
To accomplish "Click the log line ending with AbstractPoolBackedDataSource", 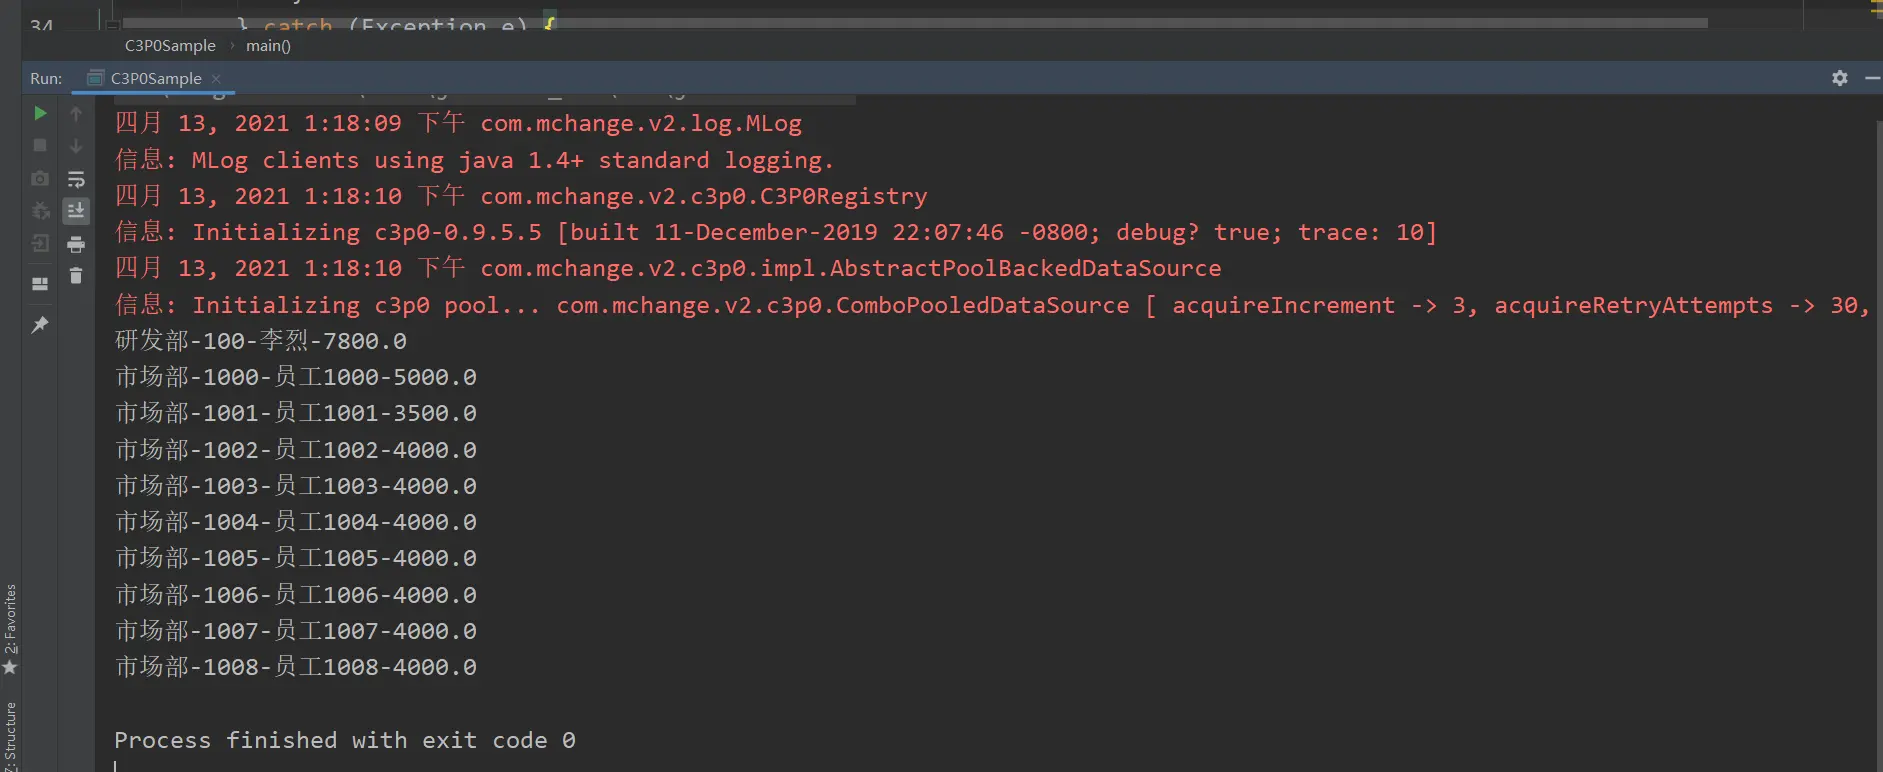I will [x=668, y=268].
